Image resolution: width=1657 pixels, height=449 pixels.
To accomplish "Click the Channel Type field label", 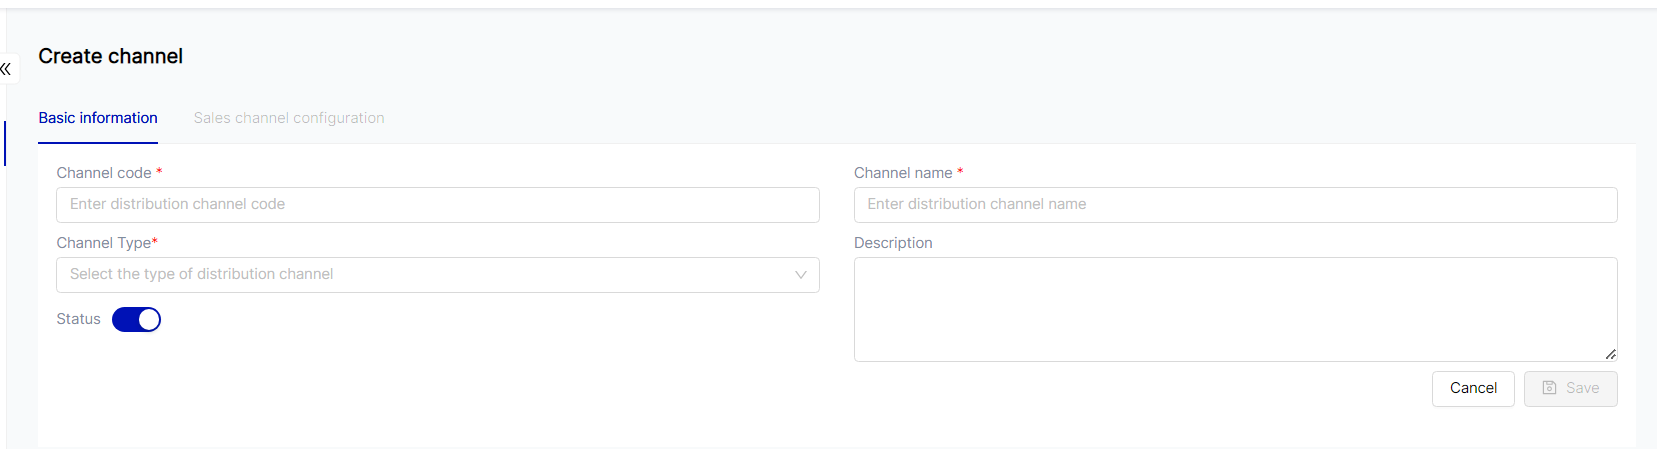I will [x=104, y=243].
